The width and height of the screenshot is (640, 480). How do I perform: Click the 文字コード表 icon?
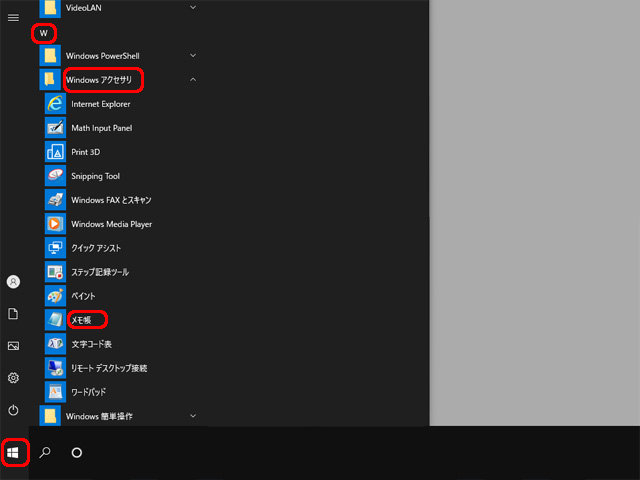[55, 344]
